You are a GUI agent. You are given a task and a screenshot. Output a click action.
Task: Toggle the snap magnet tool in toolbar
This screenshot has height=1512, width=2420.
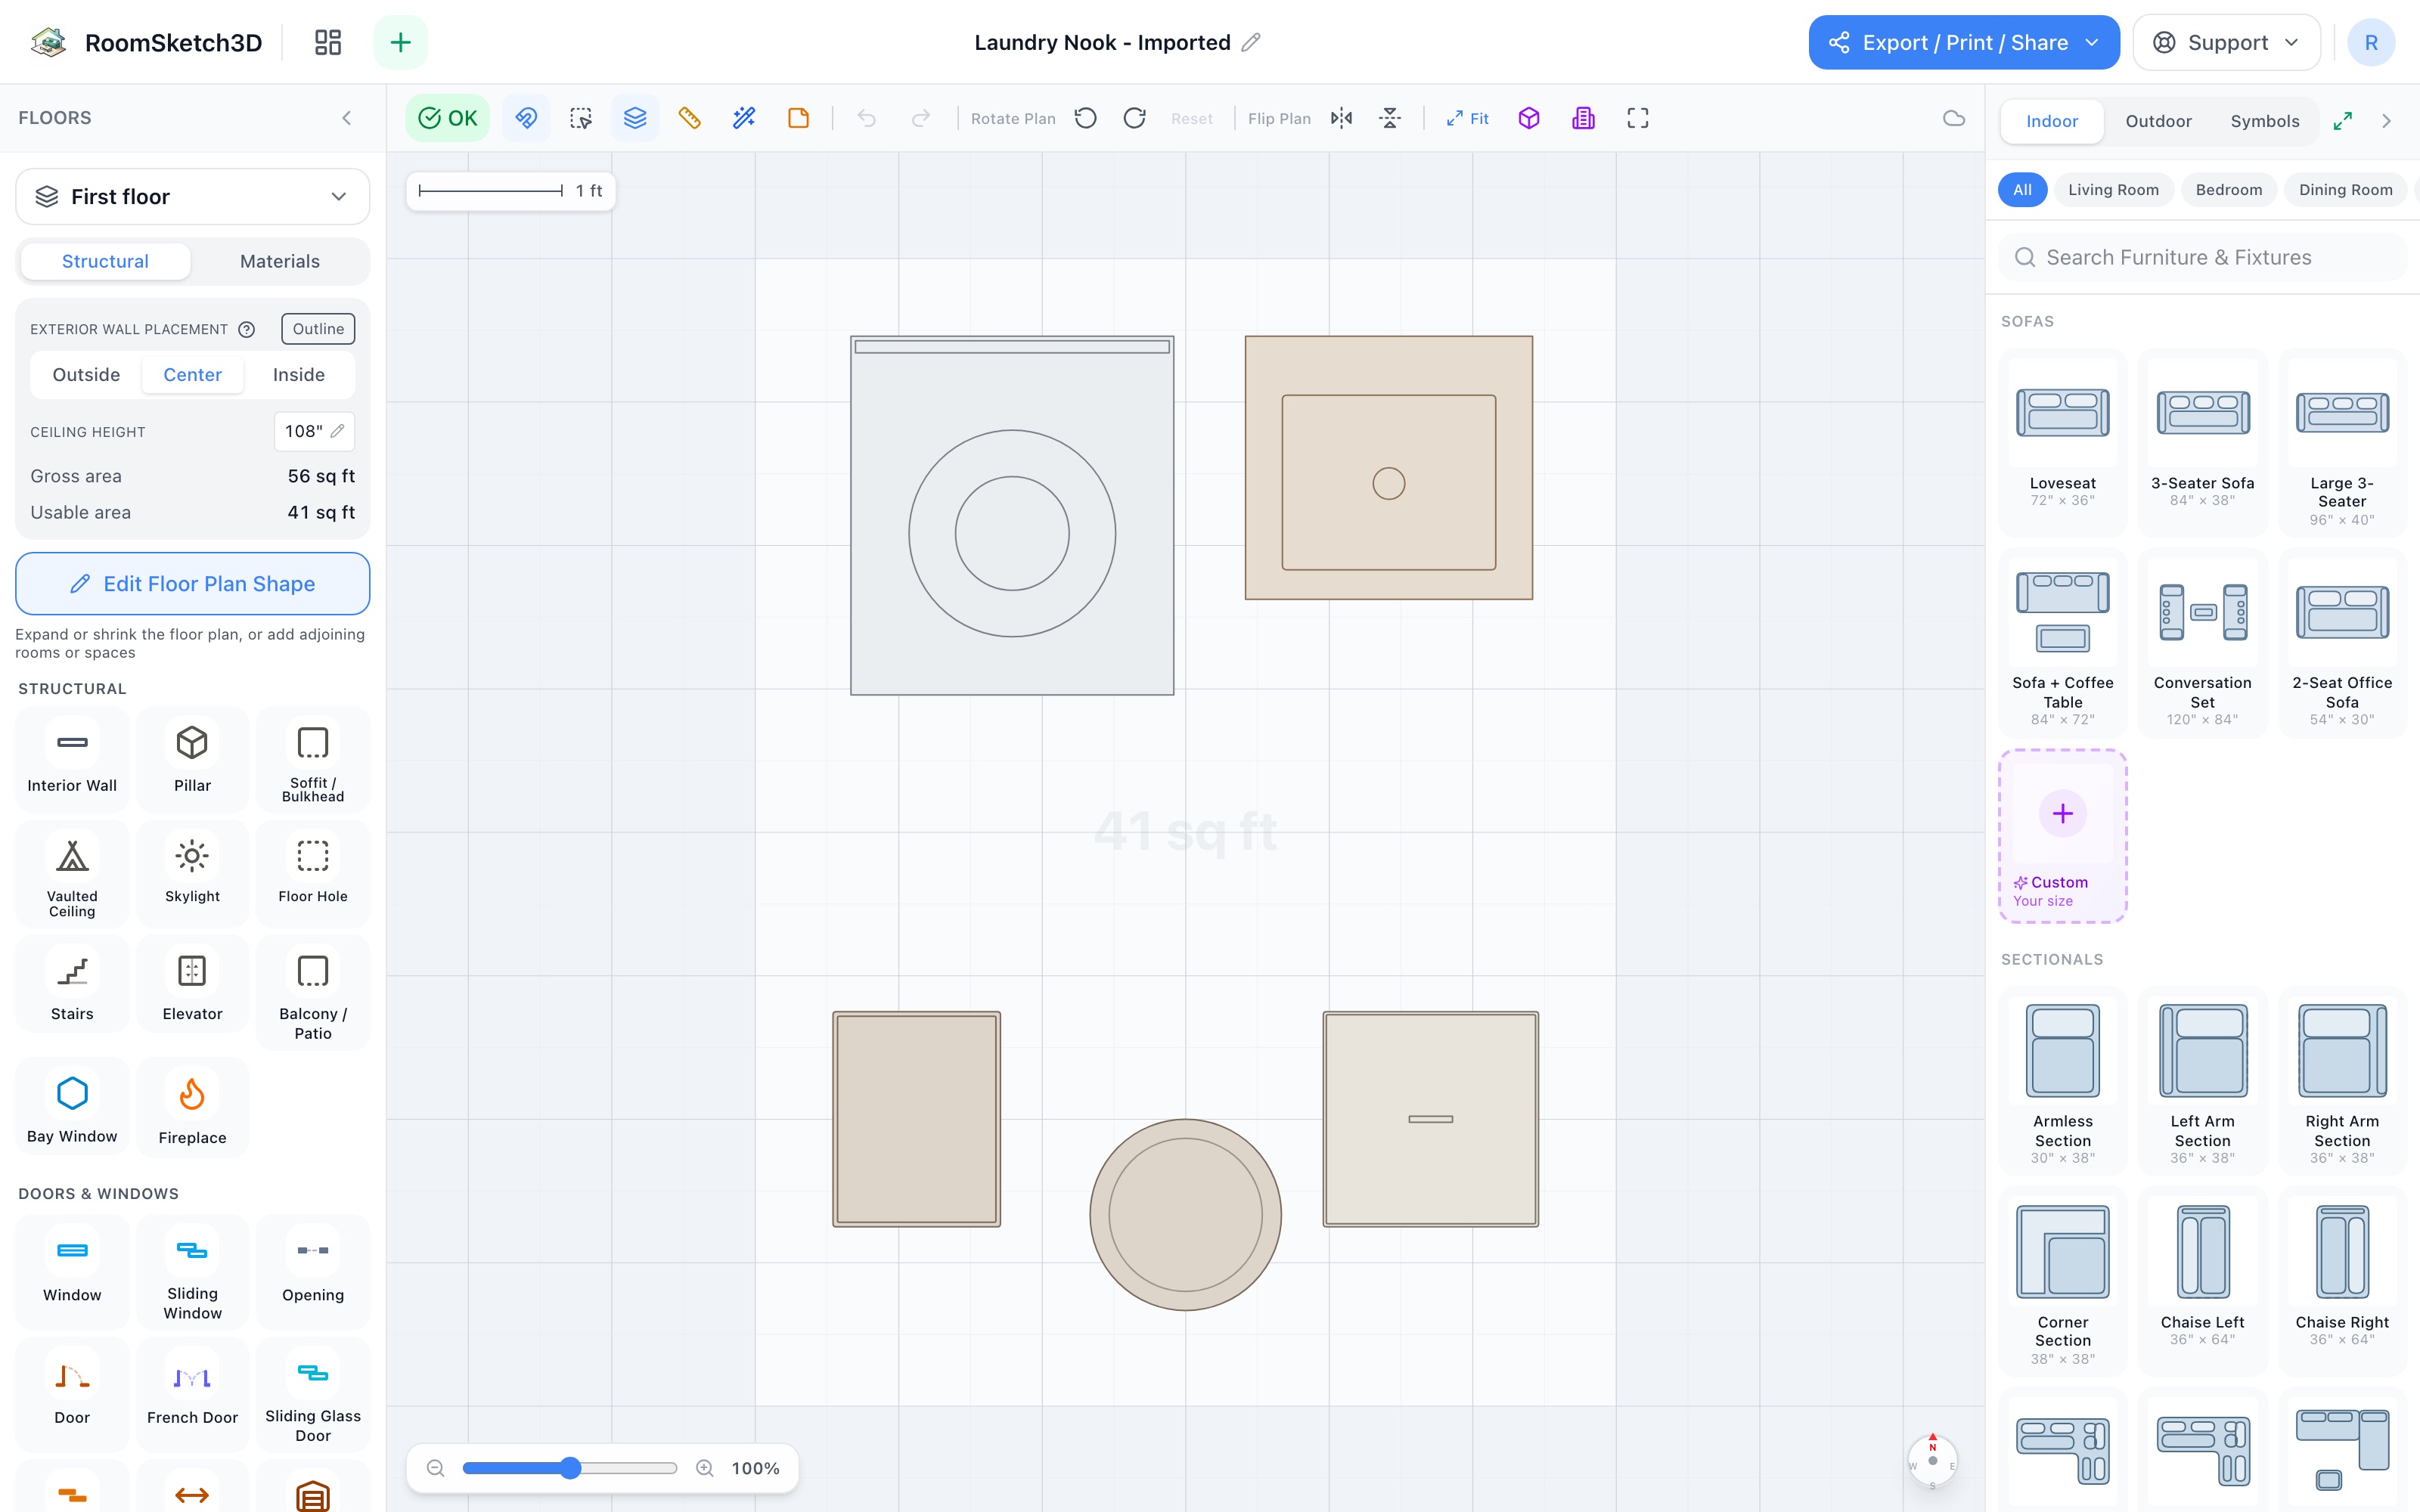(526, 118)
